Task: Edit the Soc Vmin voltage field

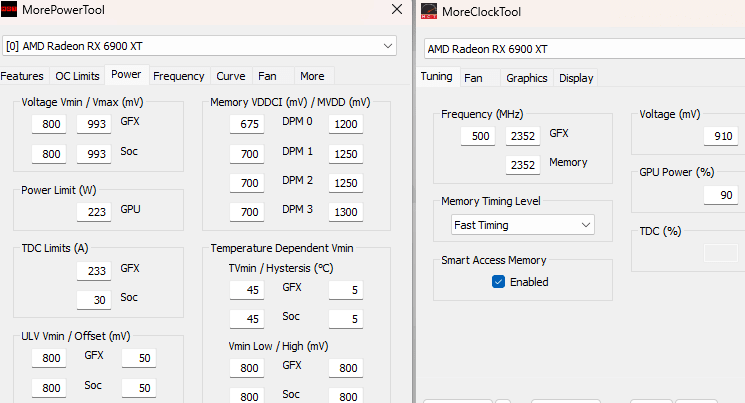Action: point(49,154)
